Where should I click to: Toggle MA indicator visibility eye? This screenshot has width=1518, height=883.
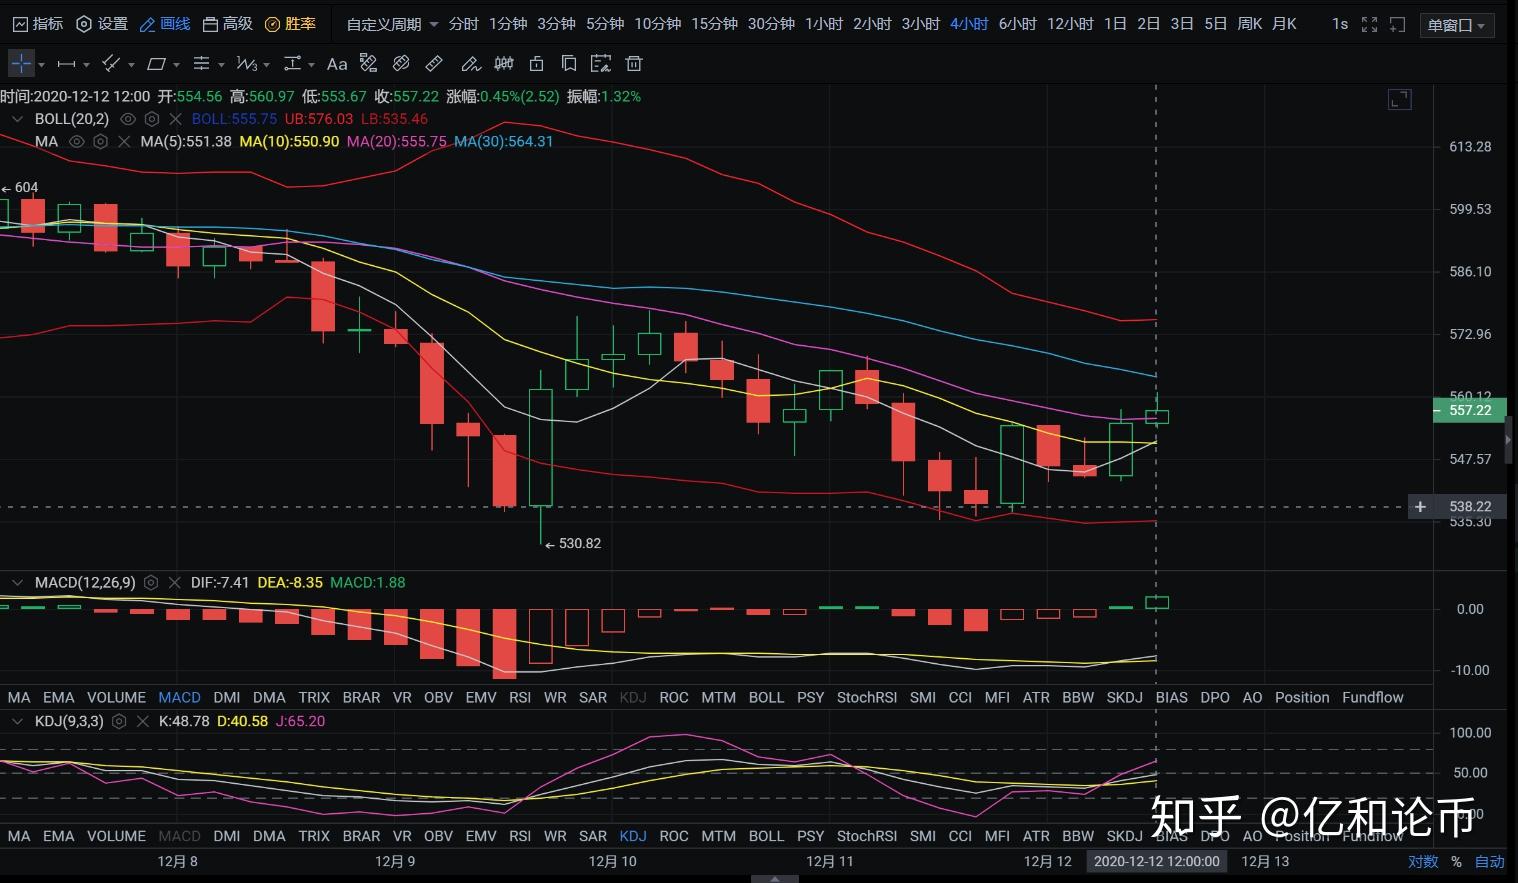76,142
